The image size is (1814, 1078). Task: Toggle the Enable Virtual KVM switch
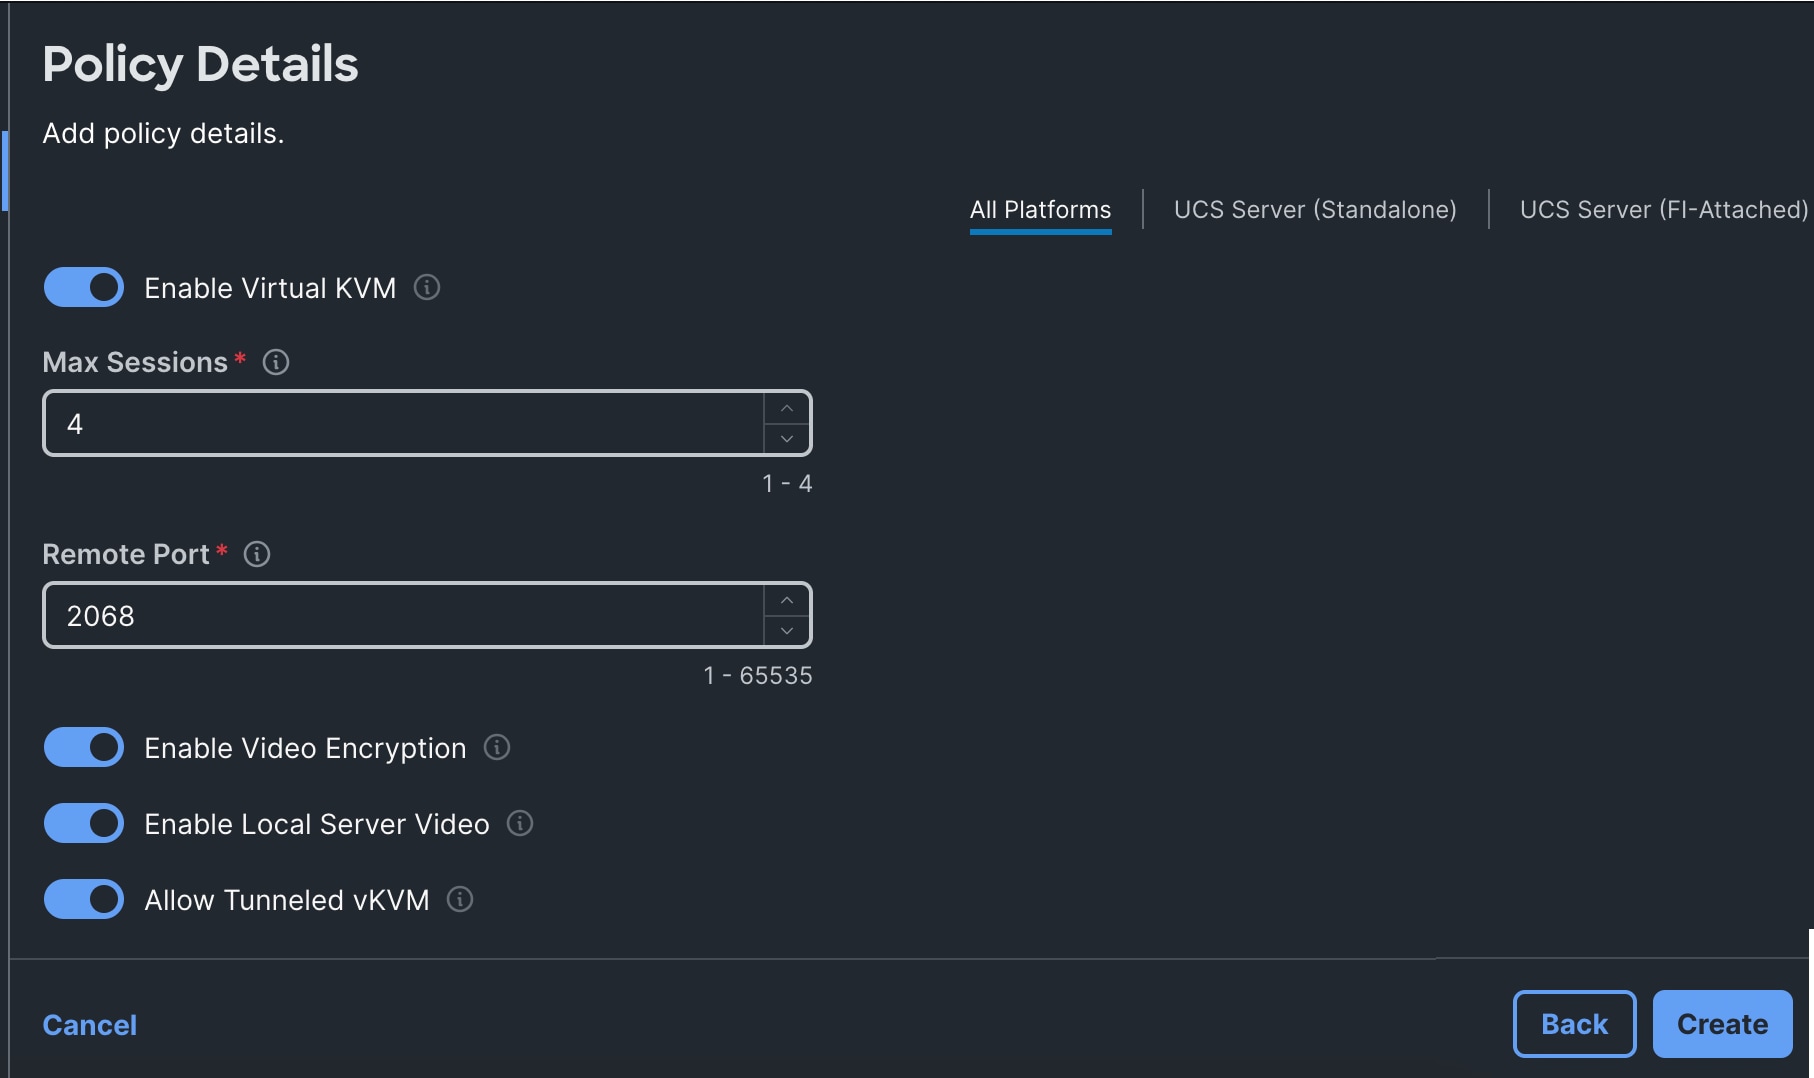(x=84, y=288)
